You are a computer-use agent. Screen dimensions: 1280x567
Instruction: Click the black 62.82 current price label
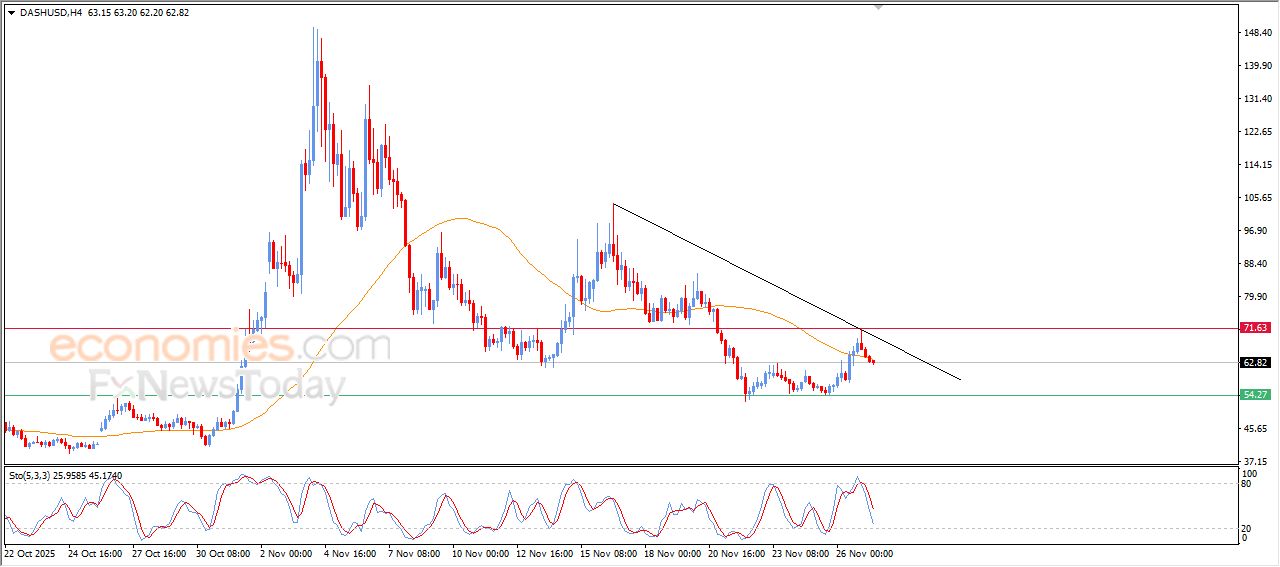[x=1254, y=363]
